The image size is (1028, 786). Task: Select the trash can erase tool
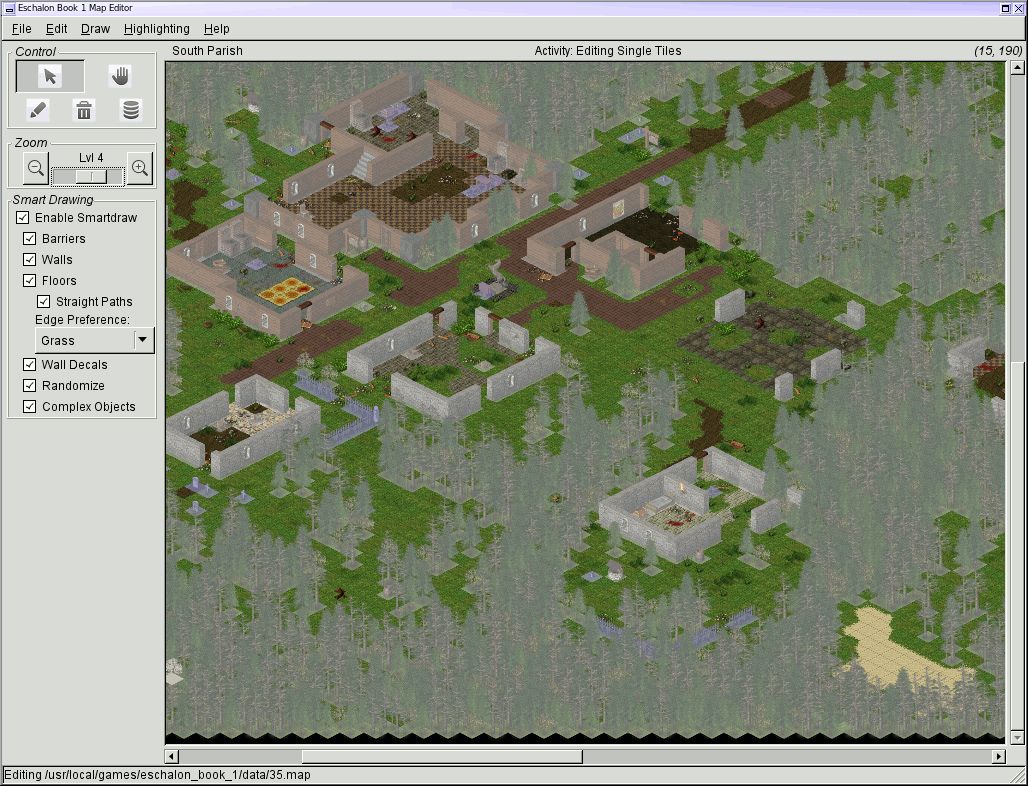pyautogui.click(x=85, y=110)
